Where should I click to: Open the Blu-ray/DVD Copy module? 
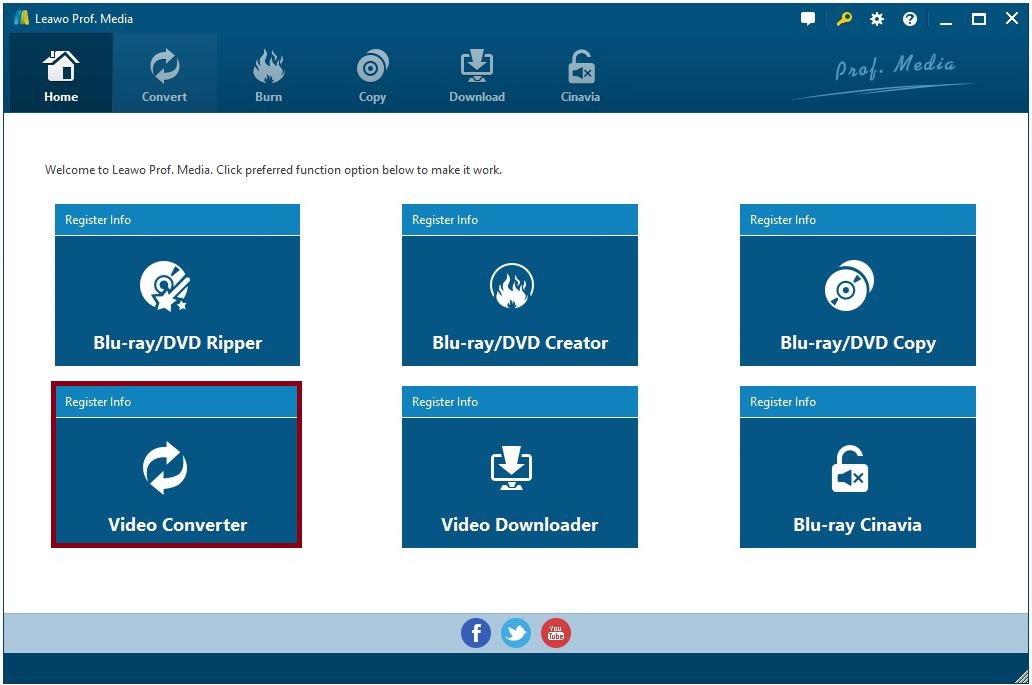point(856,300)
